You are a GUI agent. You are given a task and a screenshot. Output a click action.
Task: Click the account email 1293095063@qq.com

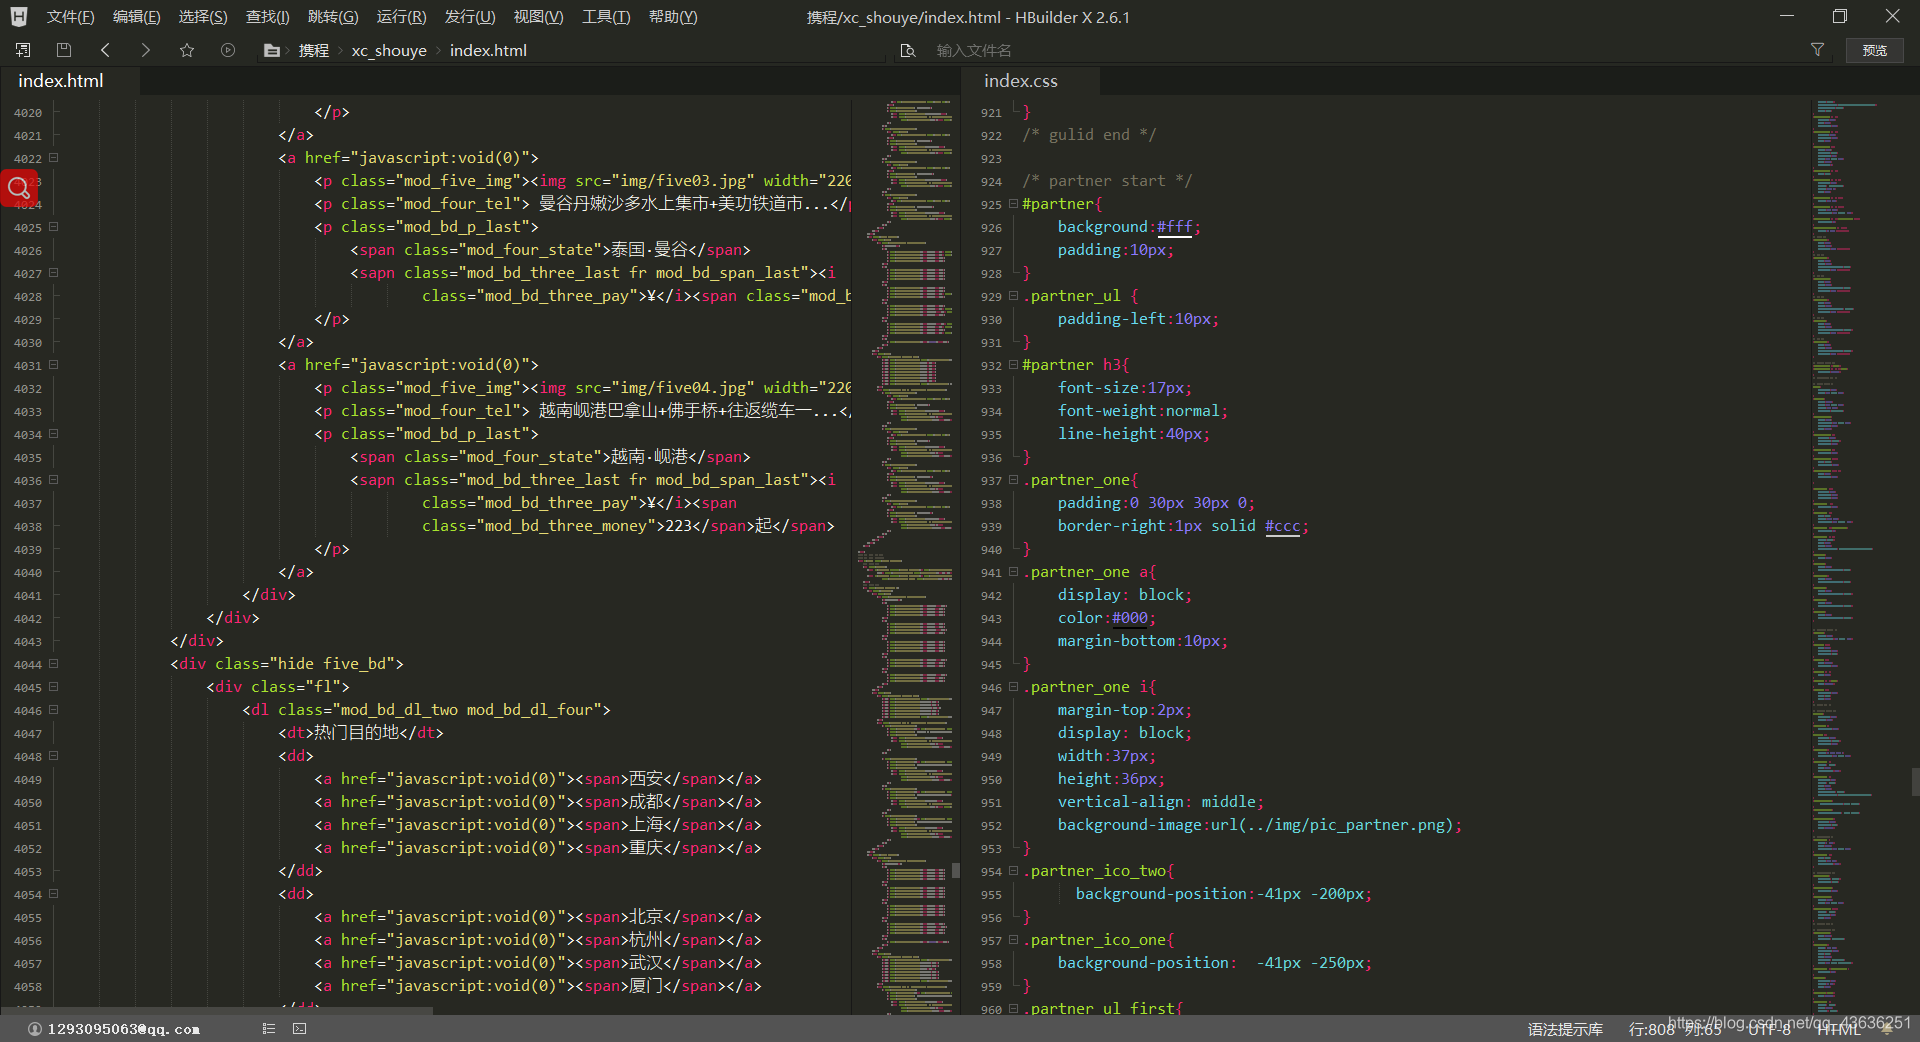pyautogui.click(x=123, y=1029)
